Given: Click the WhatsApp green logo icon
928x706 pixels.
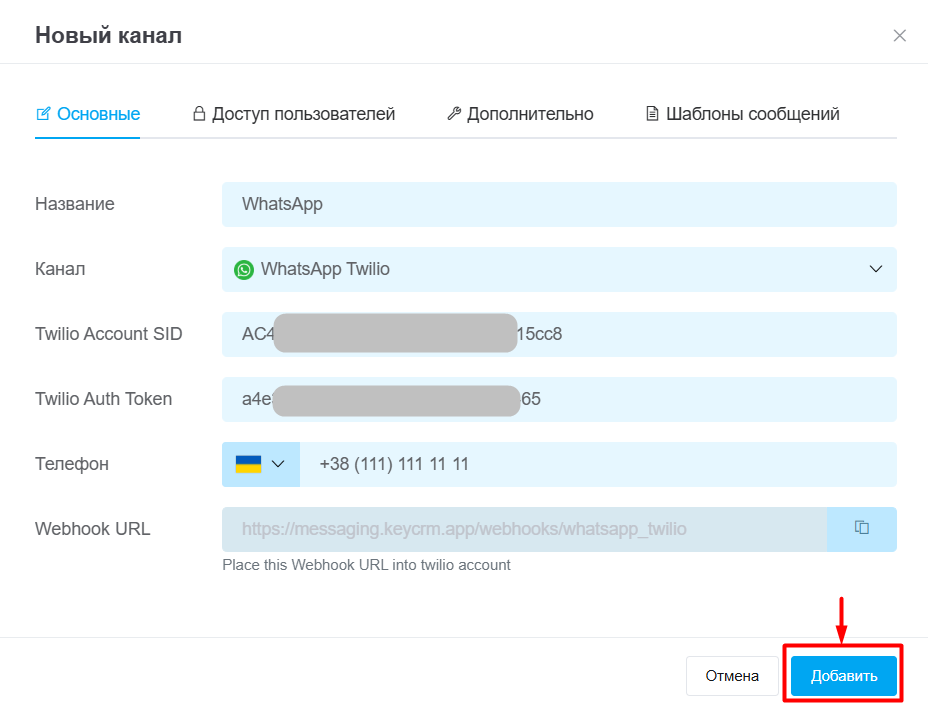Looking at the screenshot, I should (244, 270).
